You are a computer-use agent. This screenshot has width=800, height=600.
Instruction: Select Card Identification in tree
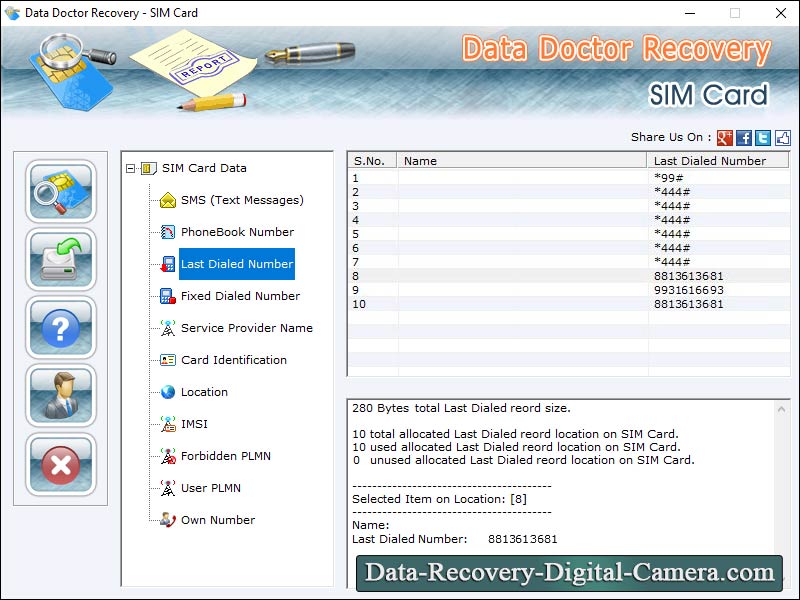(233, 360)
